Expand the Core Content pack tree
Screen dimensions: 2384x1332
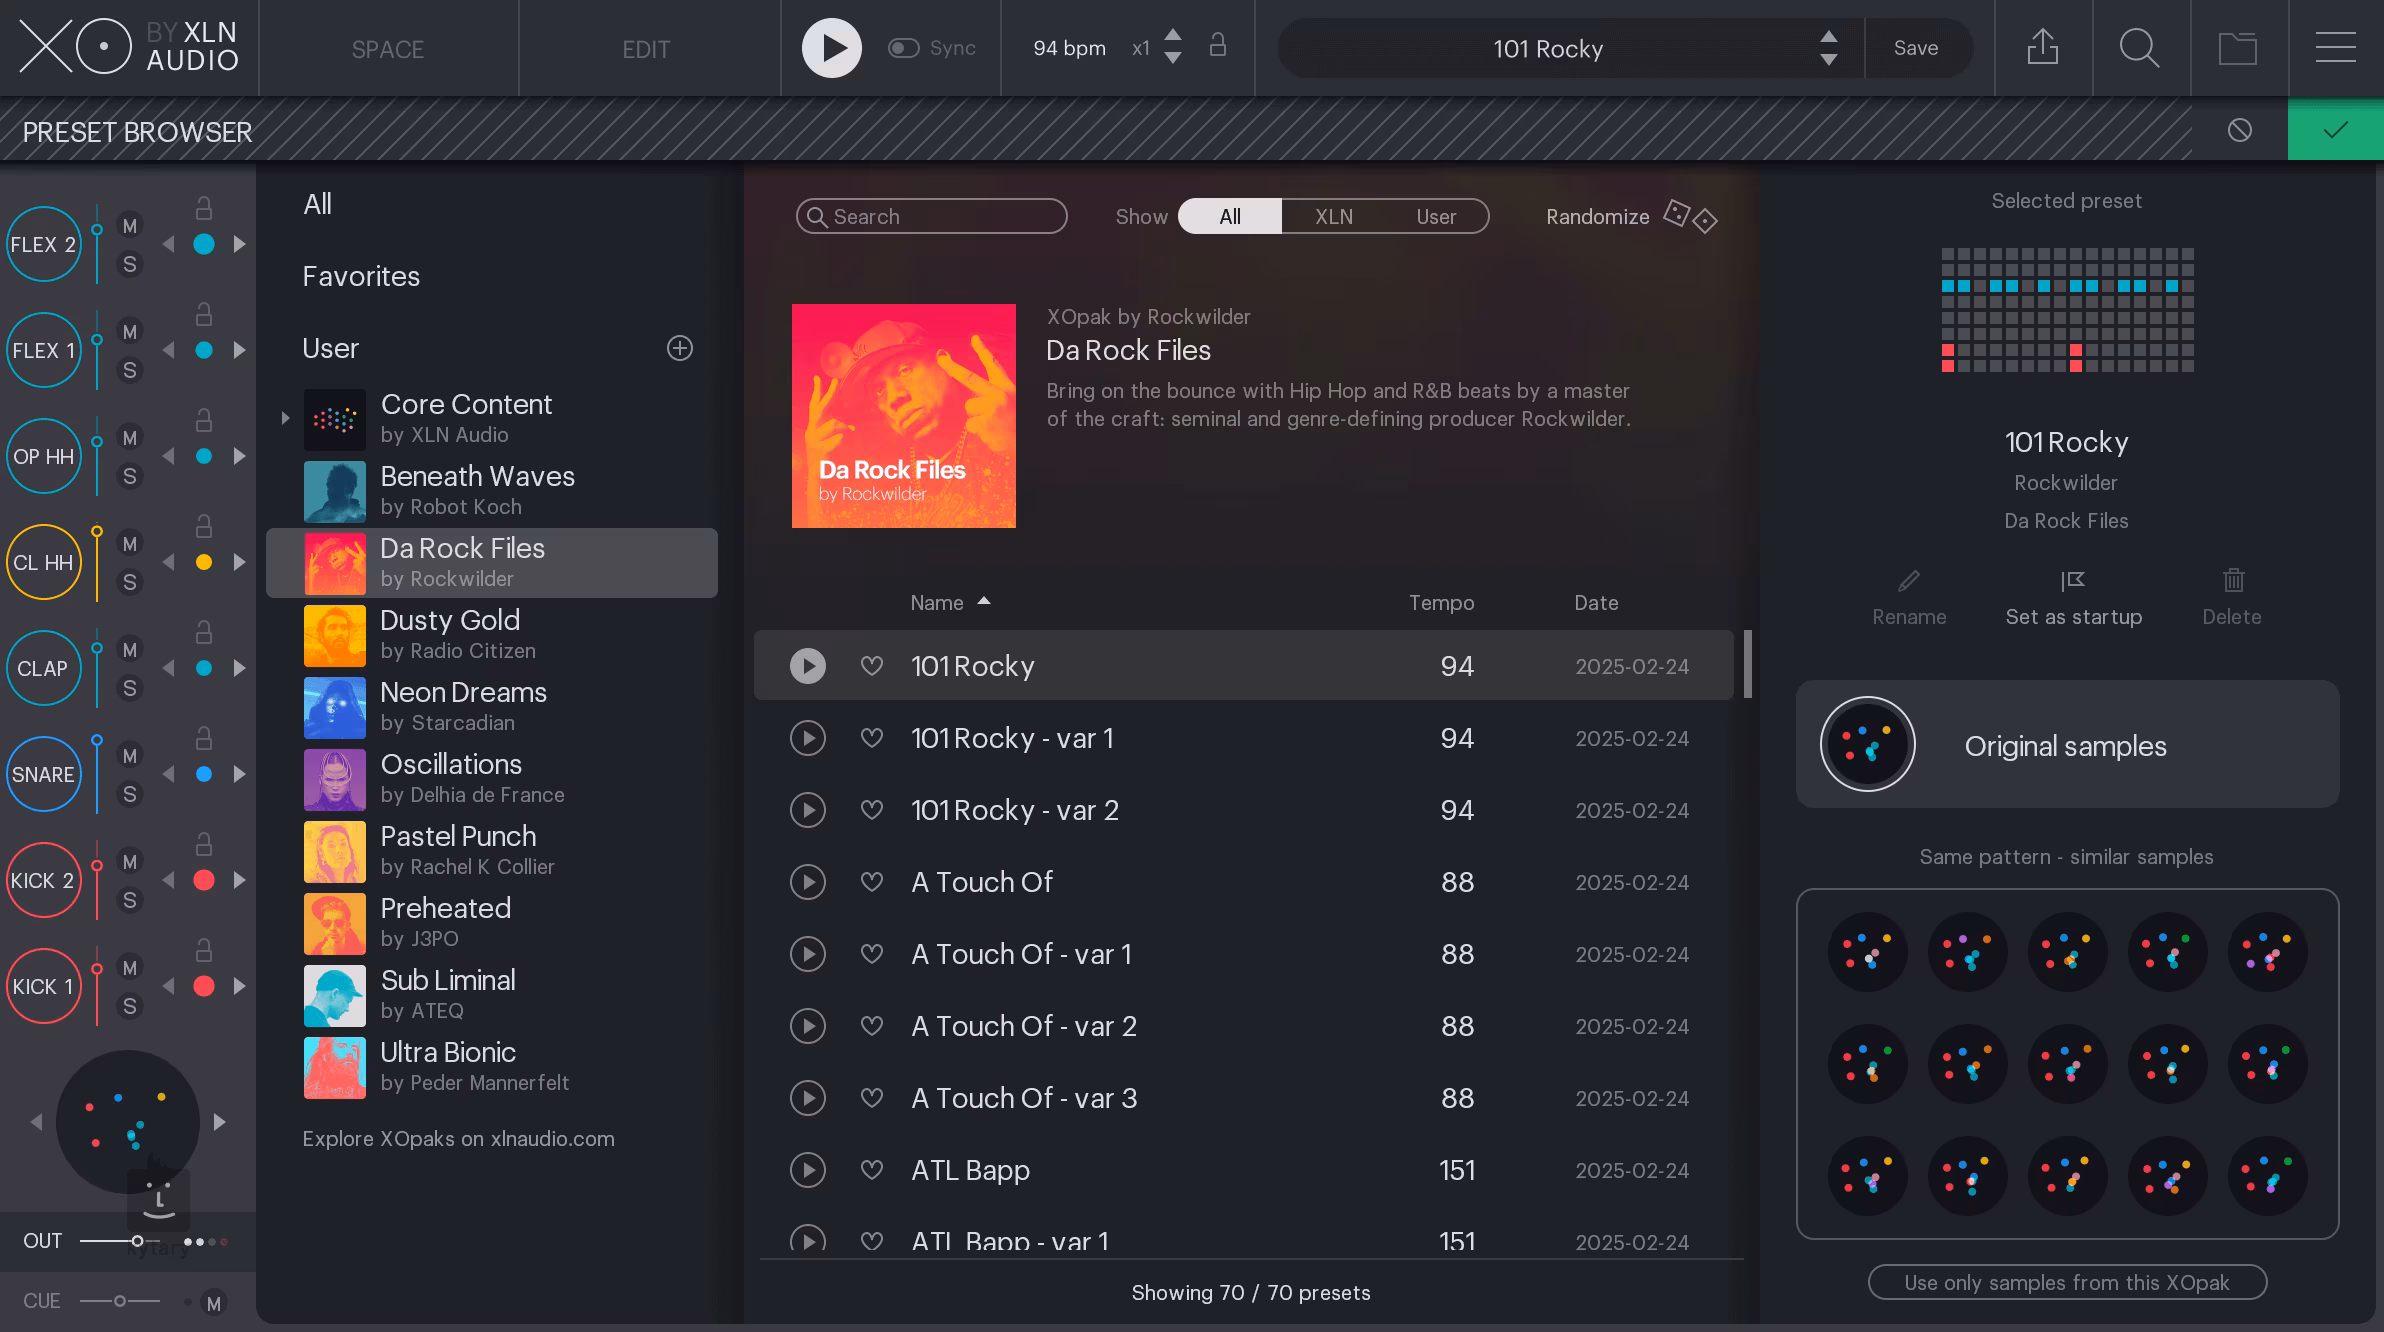click(x=285, y=418)
